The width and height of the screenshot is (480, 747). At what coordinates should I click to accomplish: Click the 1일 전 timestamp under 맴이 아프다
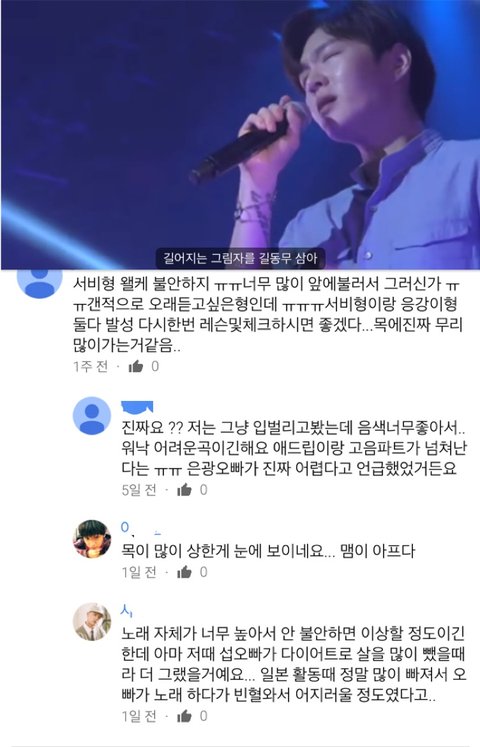(139, 572)
